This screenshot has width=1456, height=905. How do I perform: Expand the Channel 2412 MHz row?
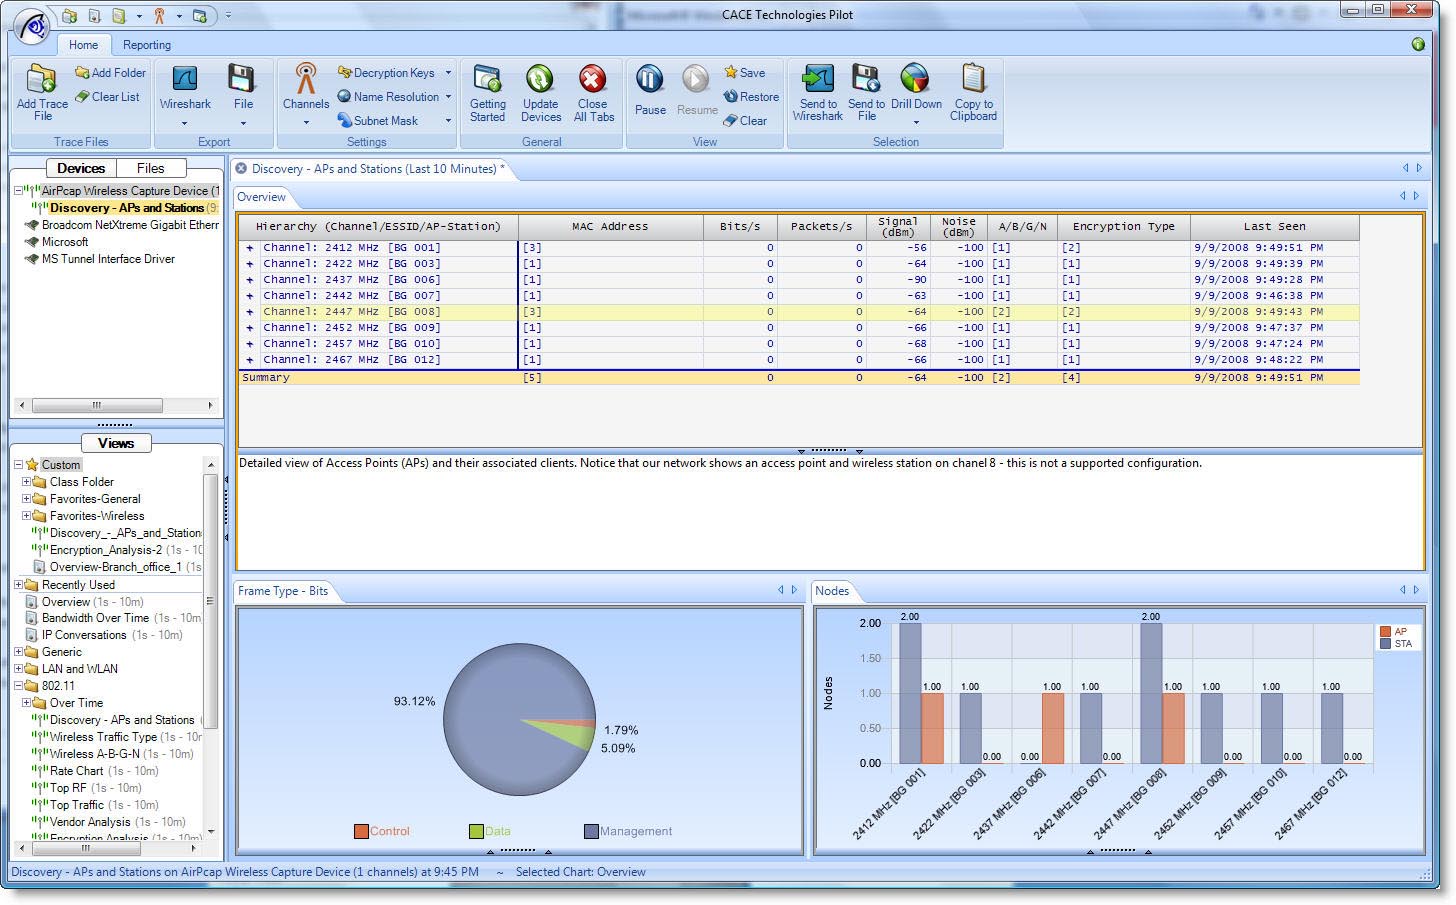250,248
